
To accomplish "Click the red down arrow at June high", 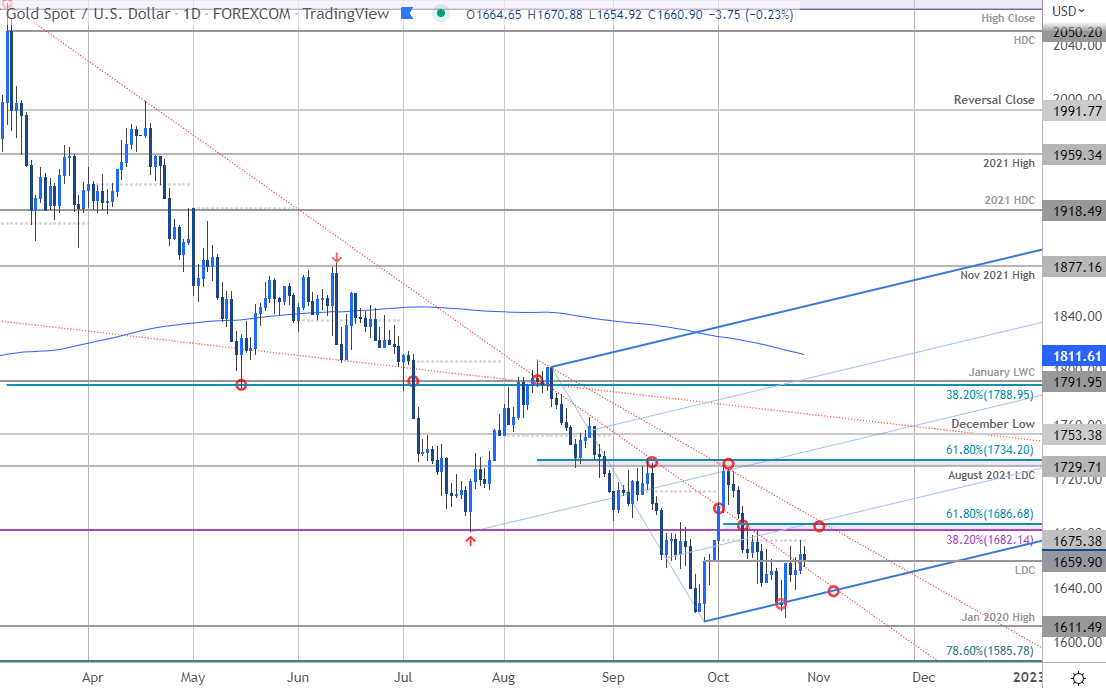I will tap(336, 258).
